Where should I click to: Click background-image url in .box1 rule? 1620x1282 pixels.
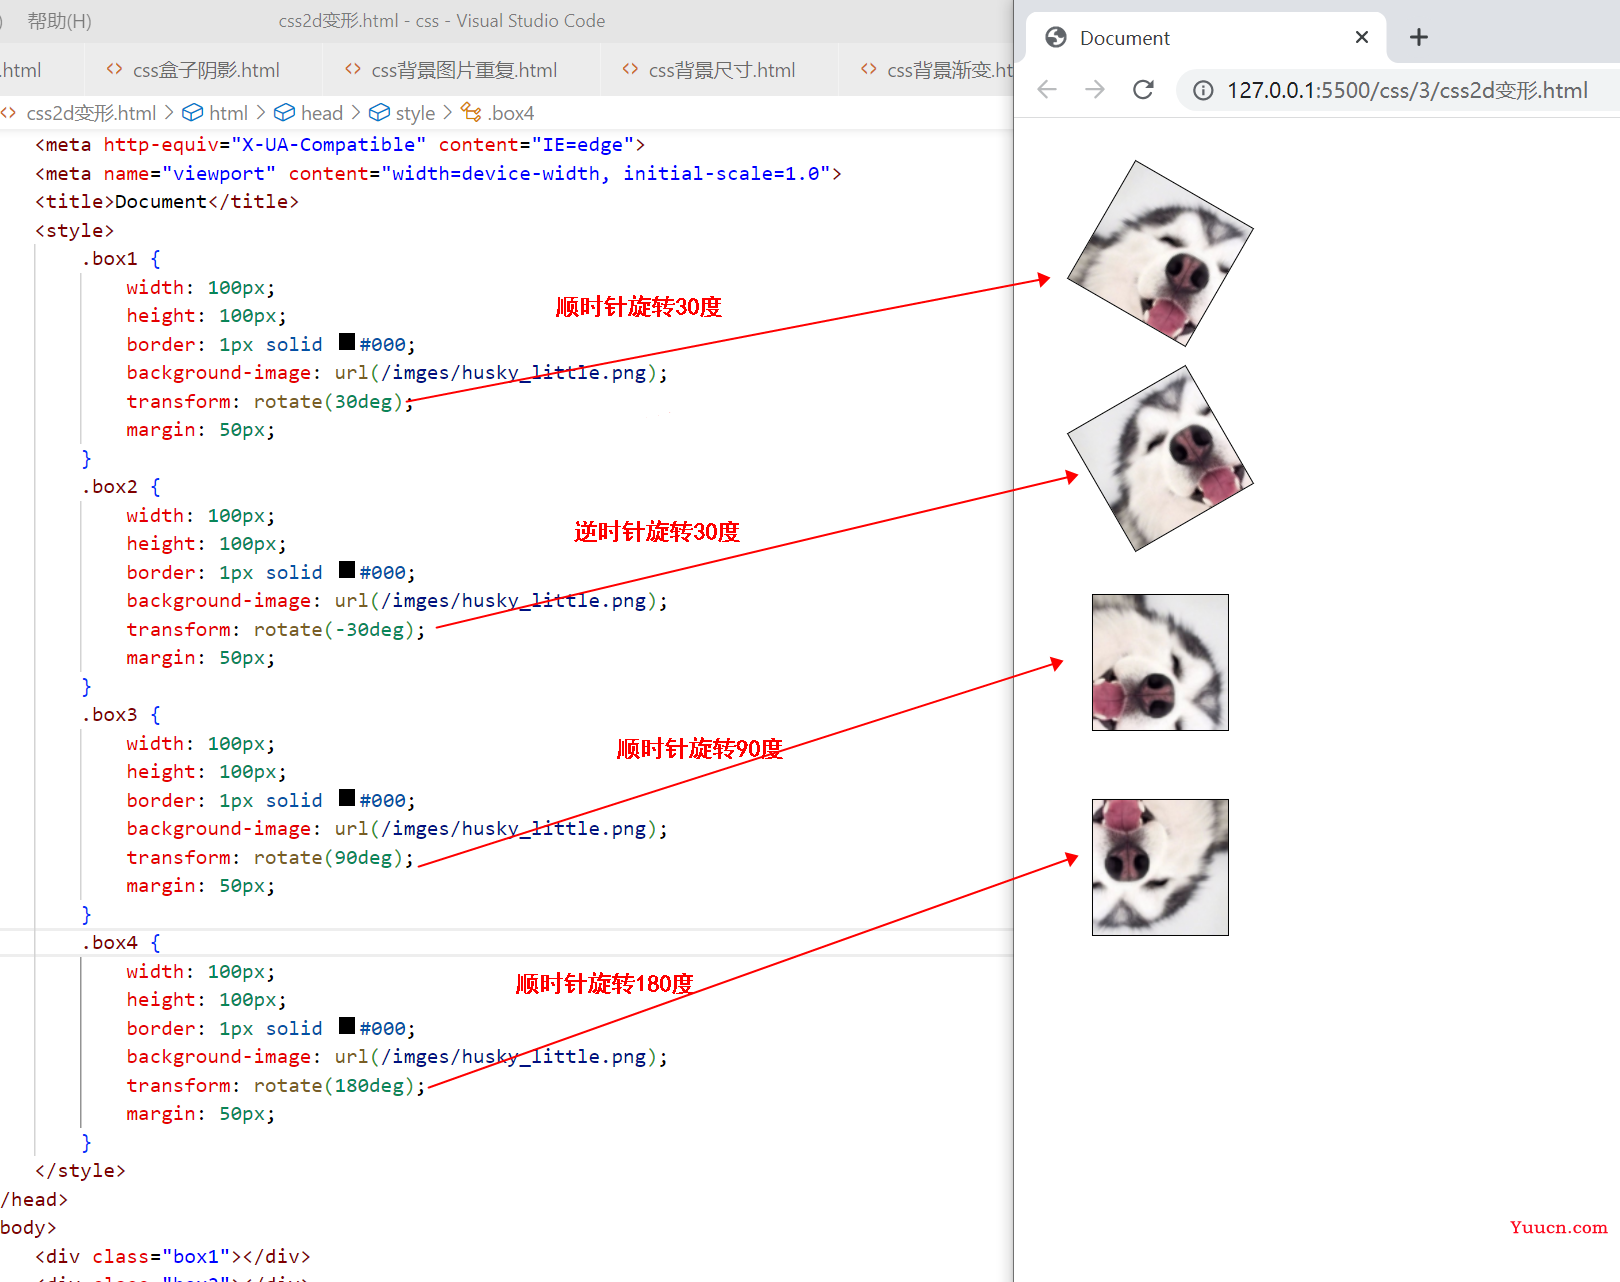(x=397, y=373)
